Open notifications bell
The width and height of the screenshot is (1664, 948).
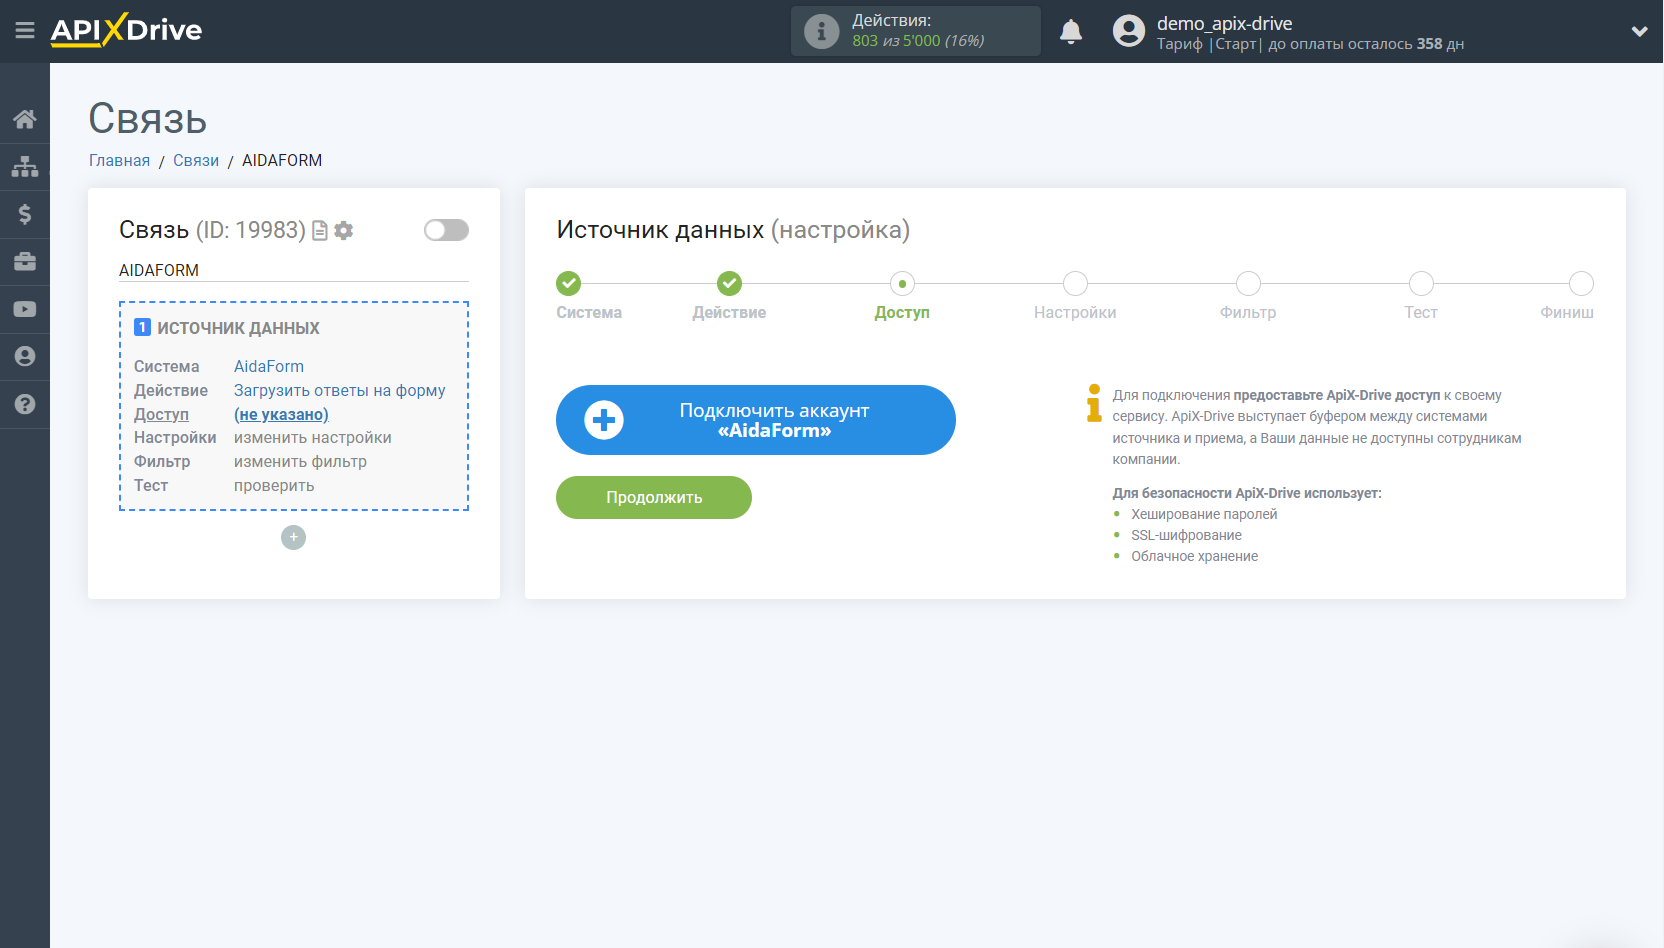tap(1071, 31)
